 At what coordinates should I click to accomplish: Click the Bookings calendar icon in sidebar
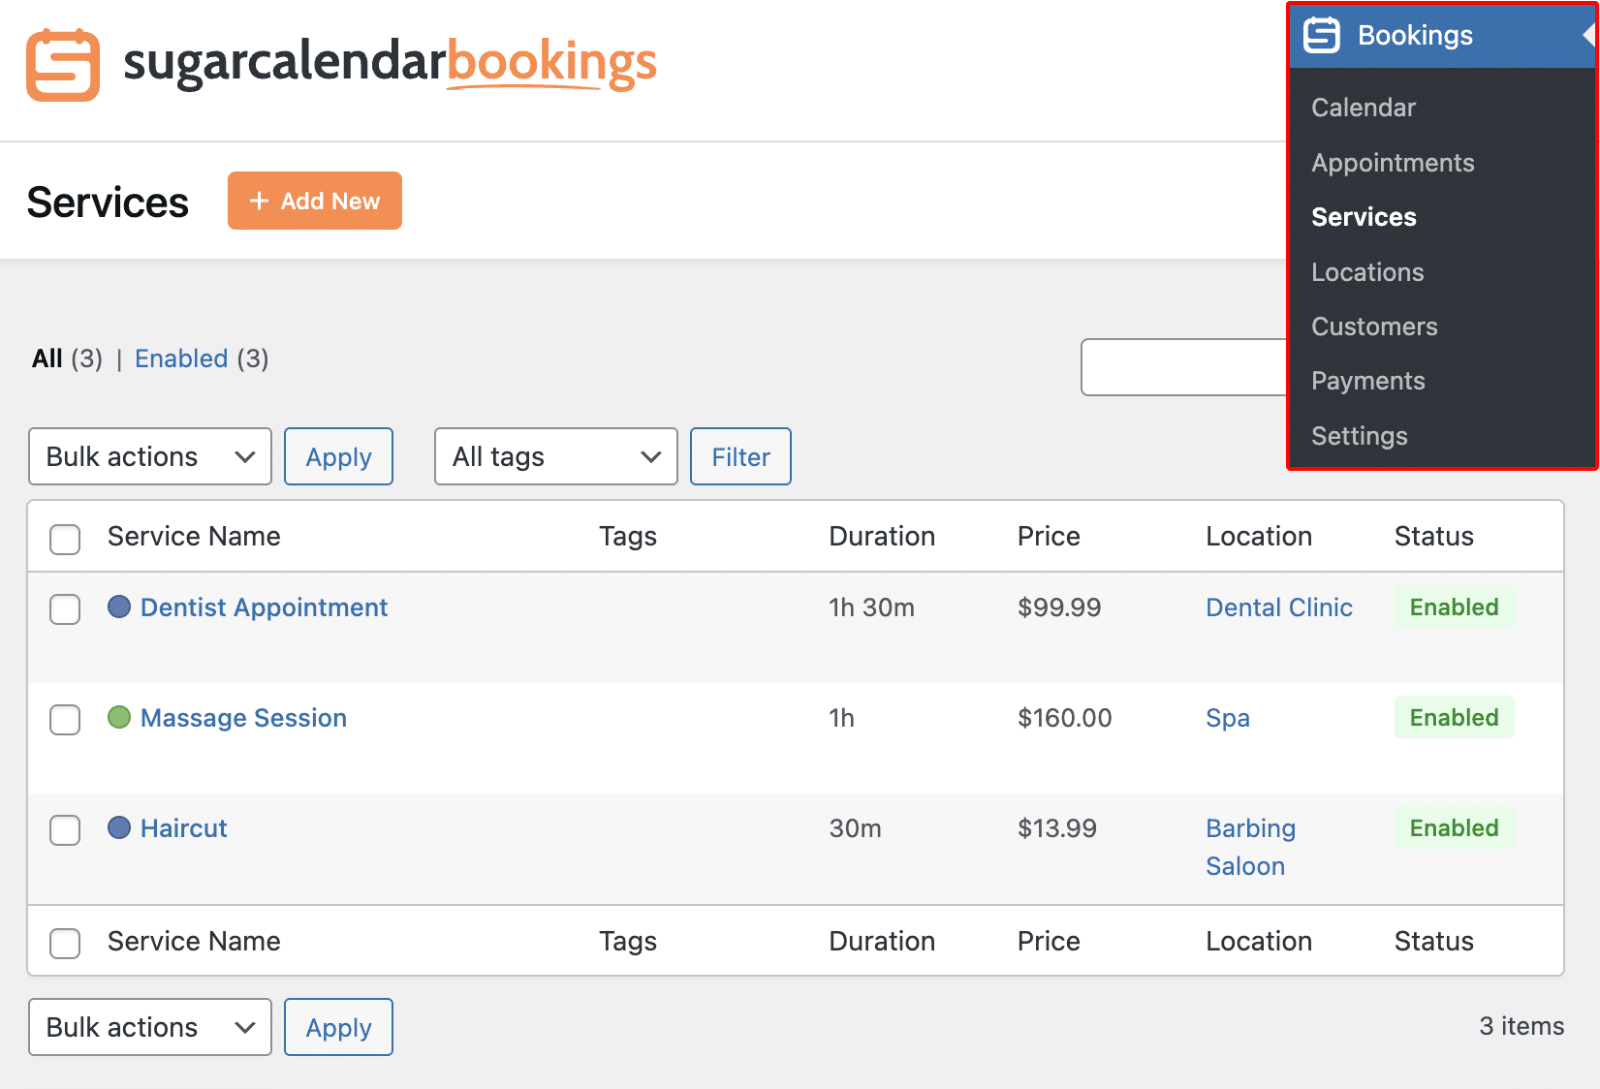(1321, 35)
